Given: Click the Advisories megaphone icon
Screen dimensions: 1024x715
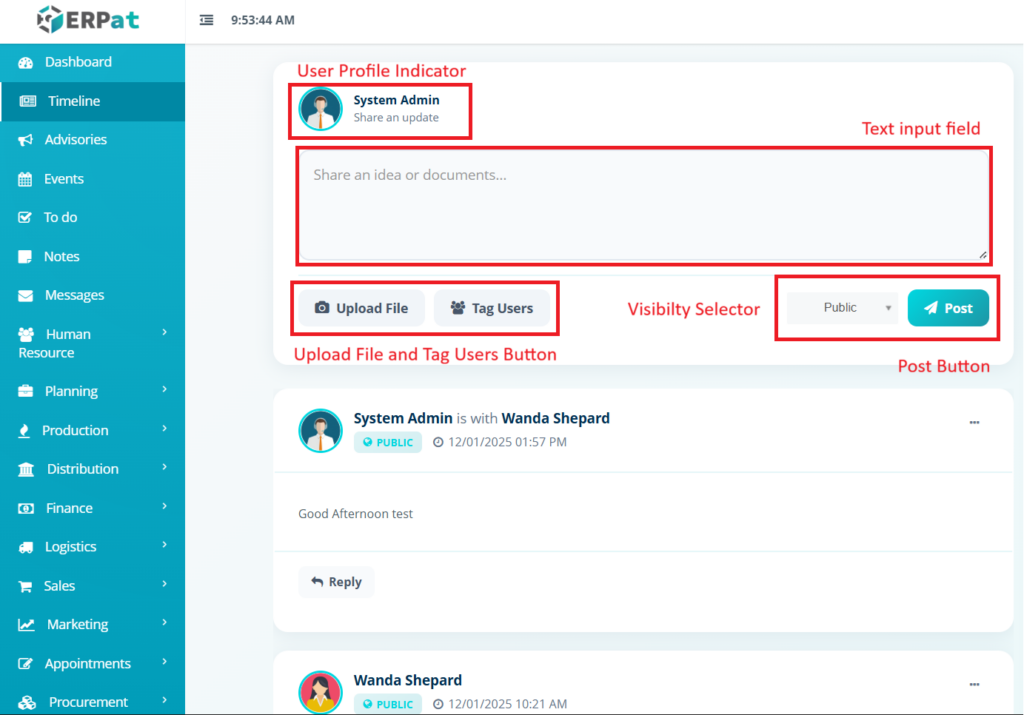Looking at the screenshot, I should pos(26,140).
